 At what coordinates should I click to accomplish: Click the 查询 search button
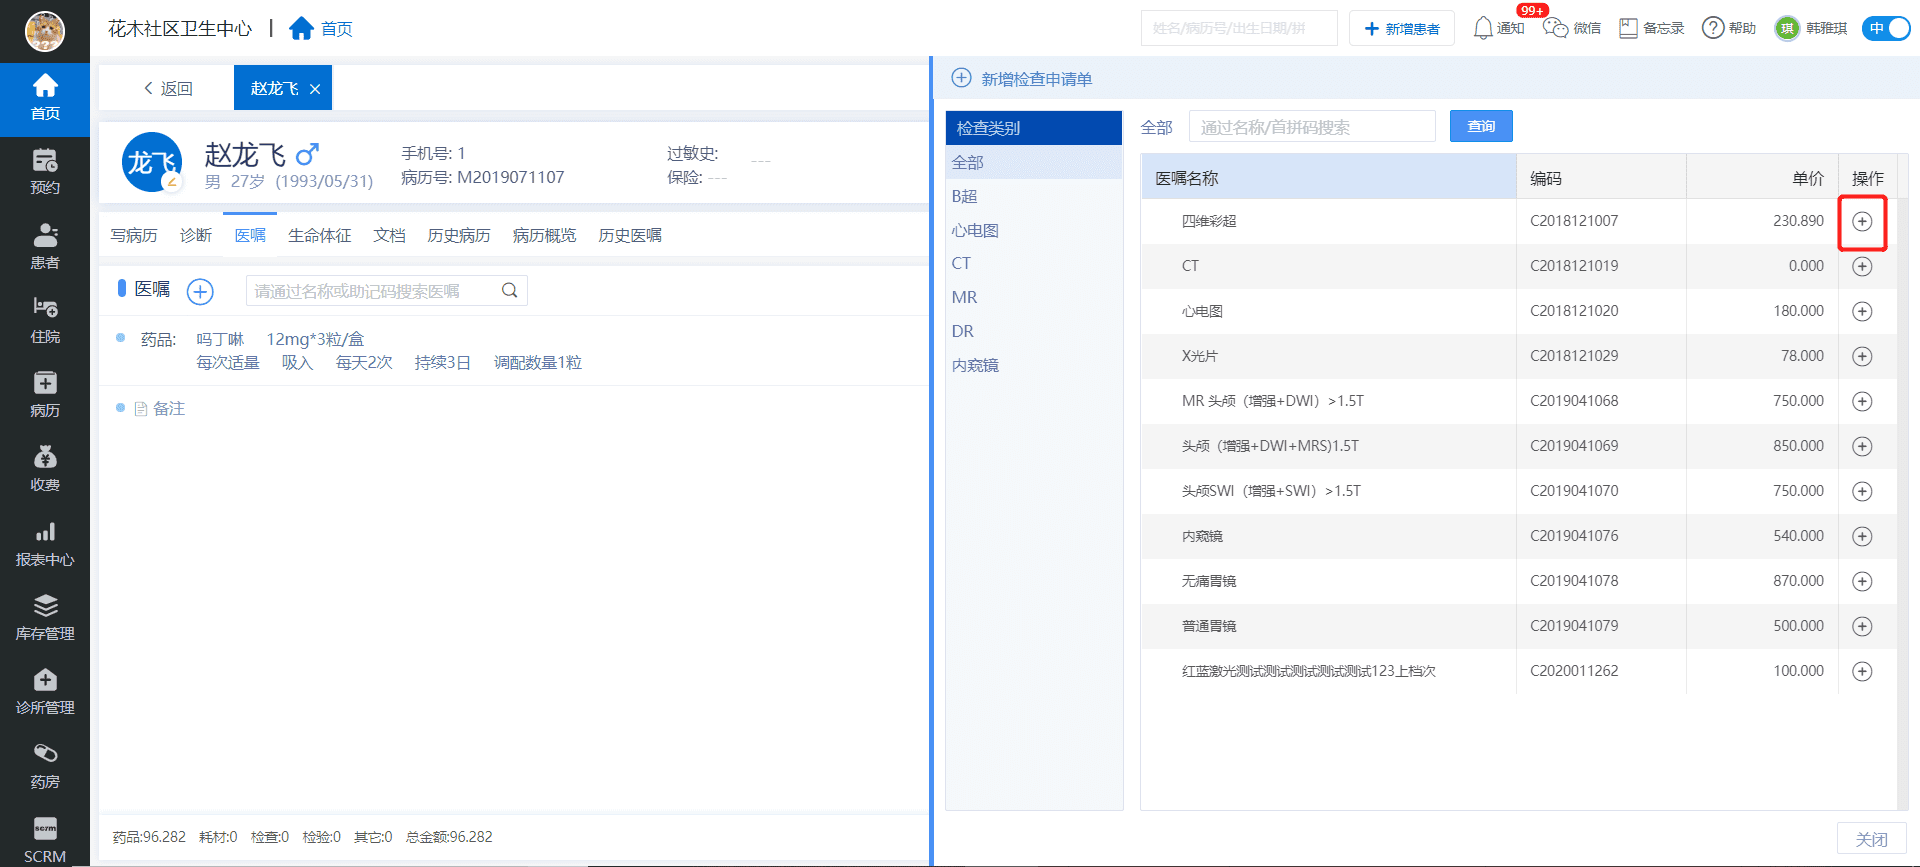(1481, 126)
